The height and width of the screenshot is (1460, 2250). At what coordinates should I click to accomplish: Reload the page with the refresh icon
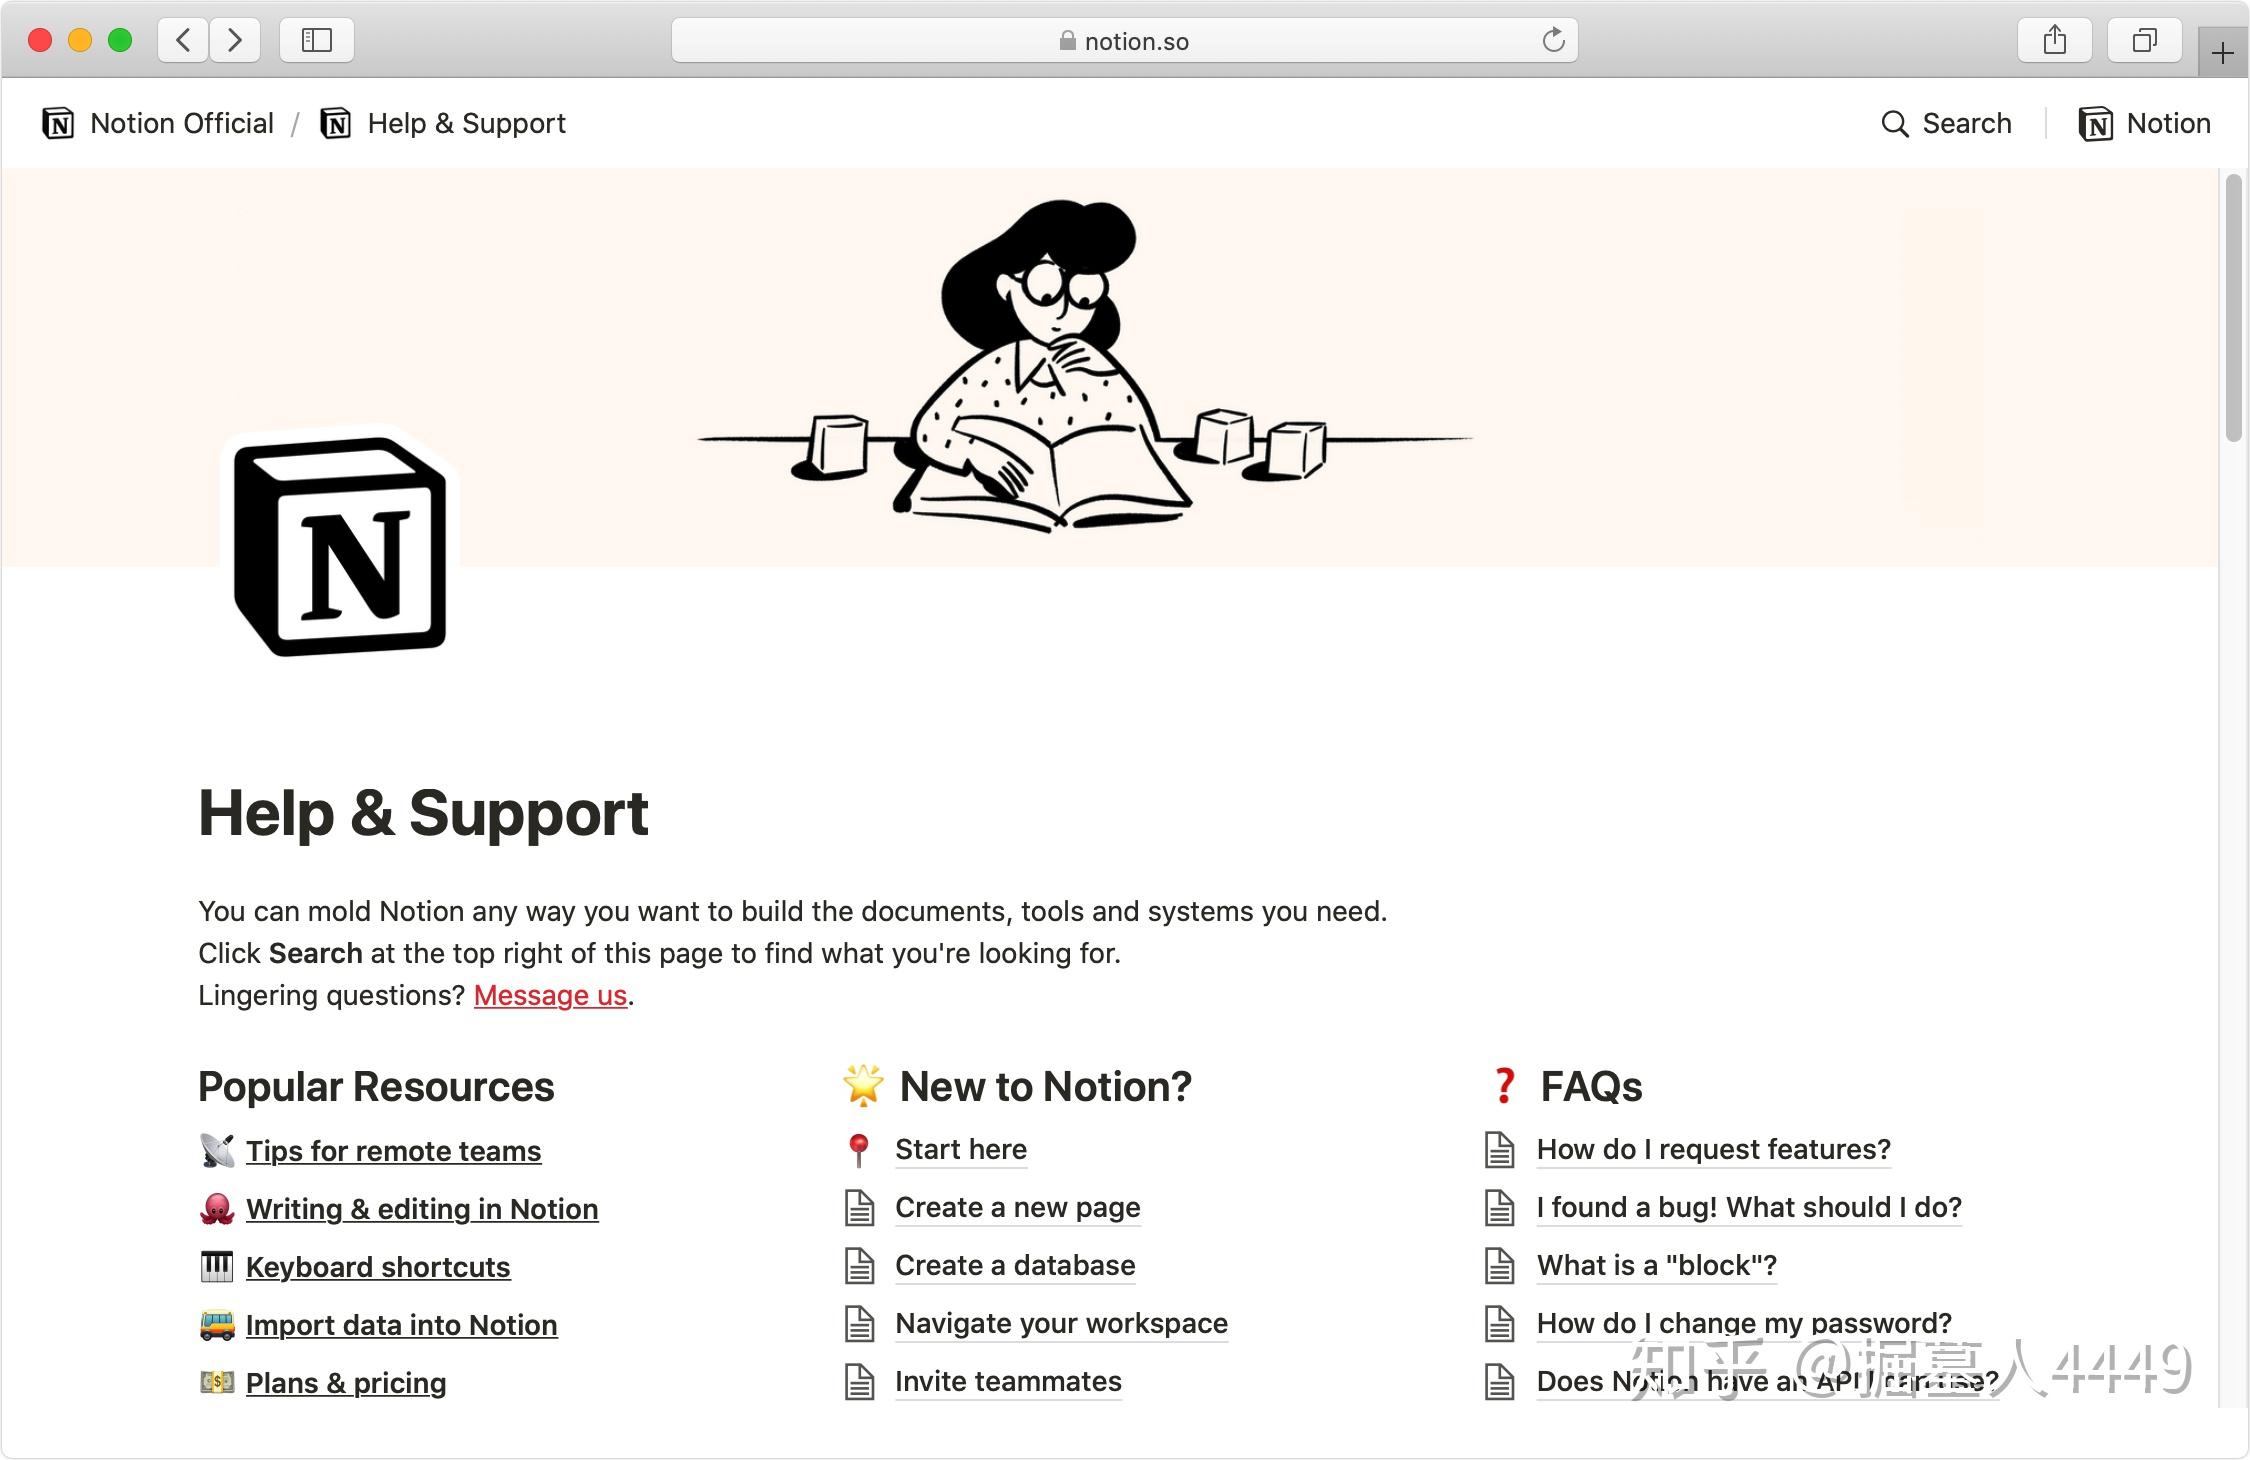pyautogui.click(x=1553, y=40)
